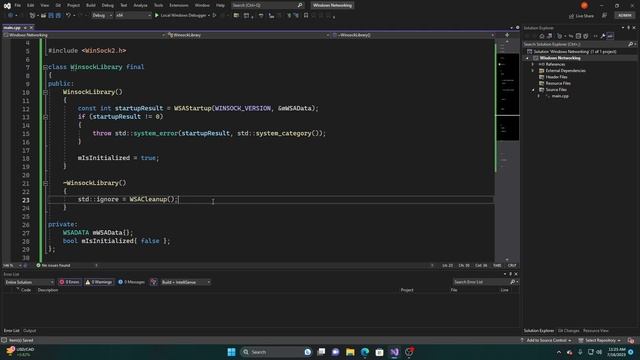Click Select Repository in status bar
Image resolution: width=640 pixels, height=360 pixels.
600,340
